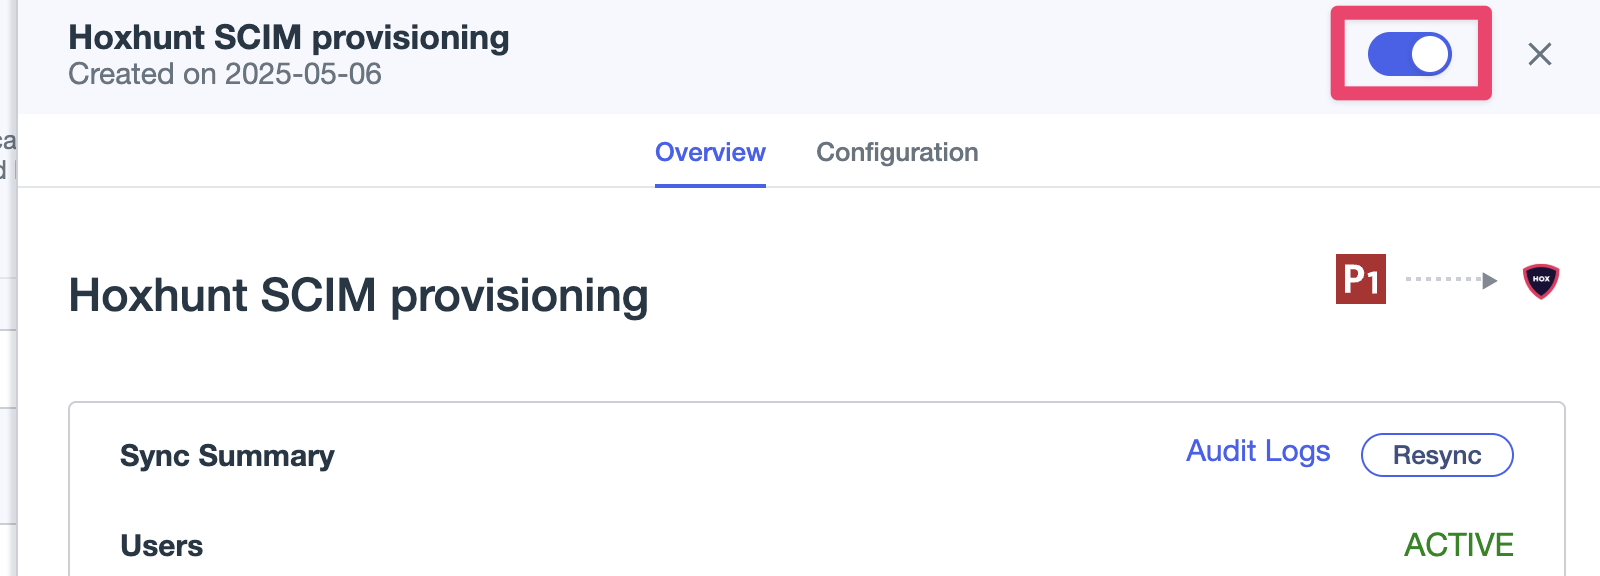Screen dimensions: 1600x576
Task: Click the background page sliver at left edge
Action: [8, 288]
